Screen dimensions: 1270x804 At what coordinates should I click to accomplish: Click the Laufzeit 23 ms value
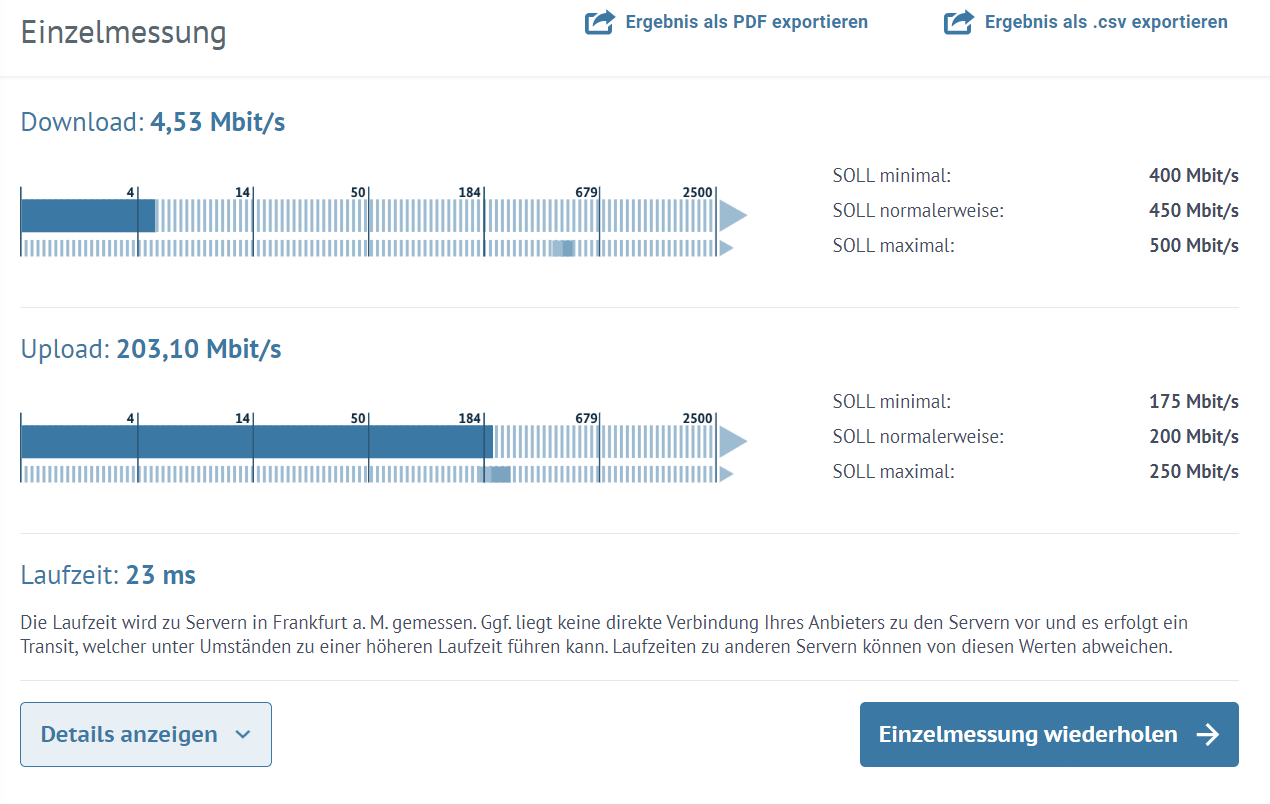161,575
